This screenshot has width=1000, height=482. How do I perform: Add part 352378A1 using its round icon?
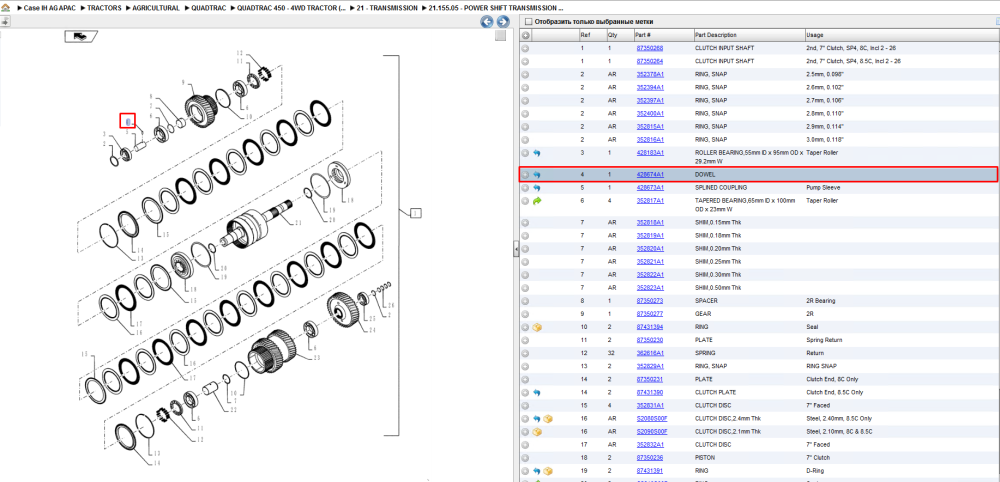[526, 74]
